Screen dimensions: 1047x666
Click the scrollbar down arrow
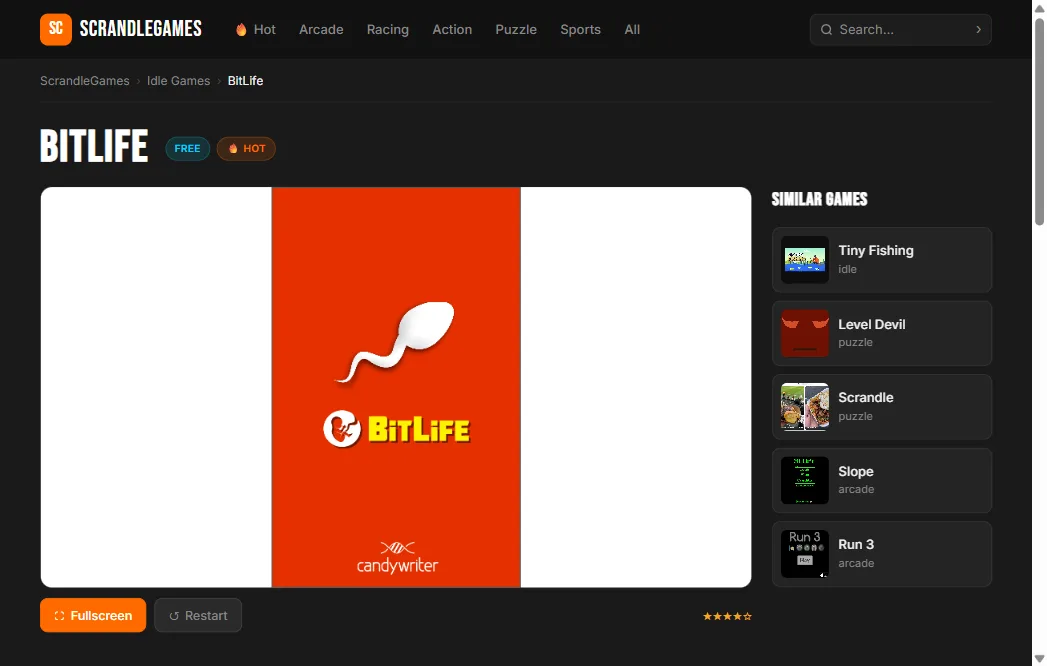coord(1039,659)
